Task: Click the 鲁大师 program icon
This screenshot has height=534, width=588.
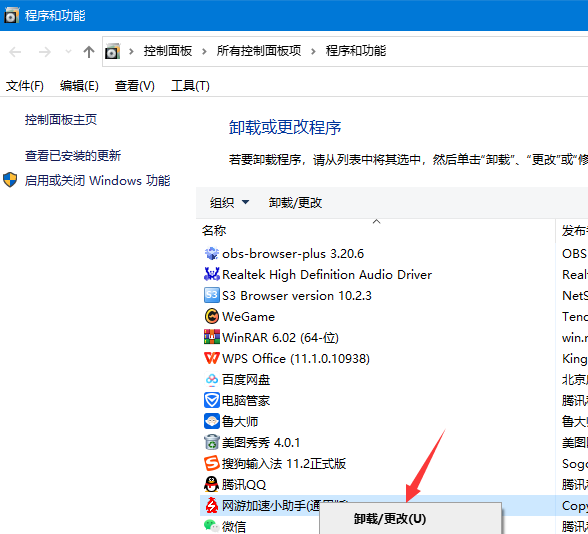Action: click(212, 421)
